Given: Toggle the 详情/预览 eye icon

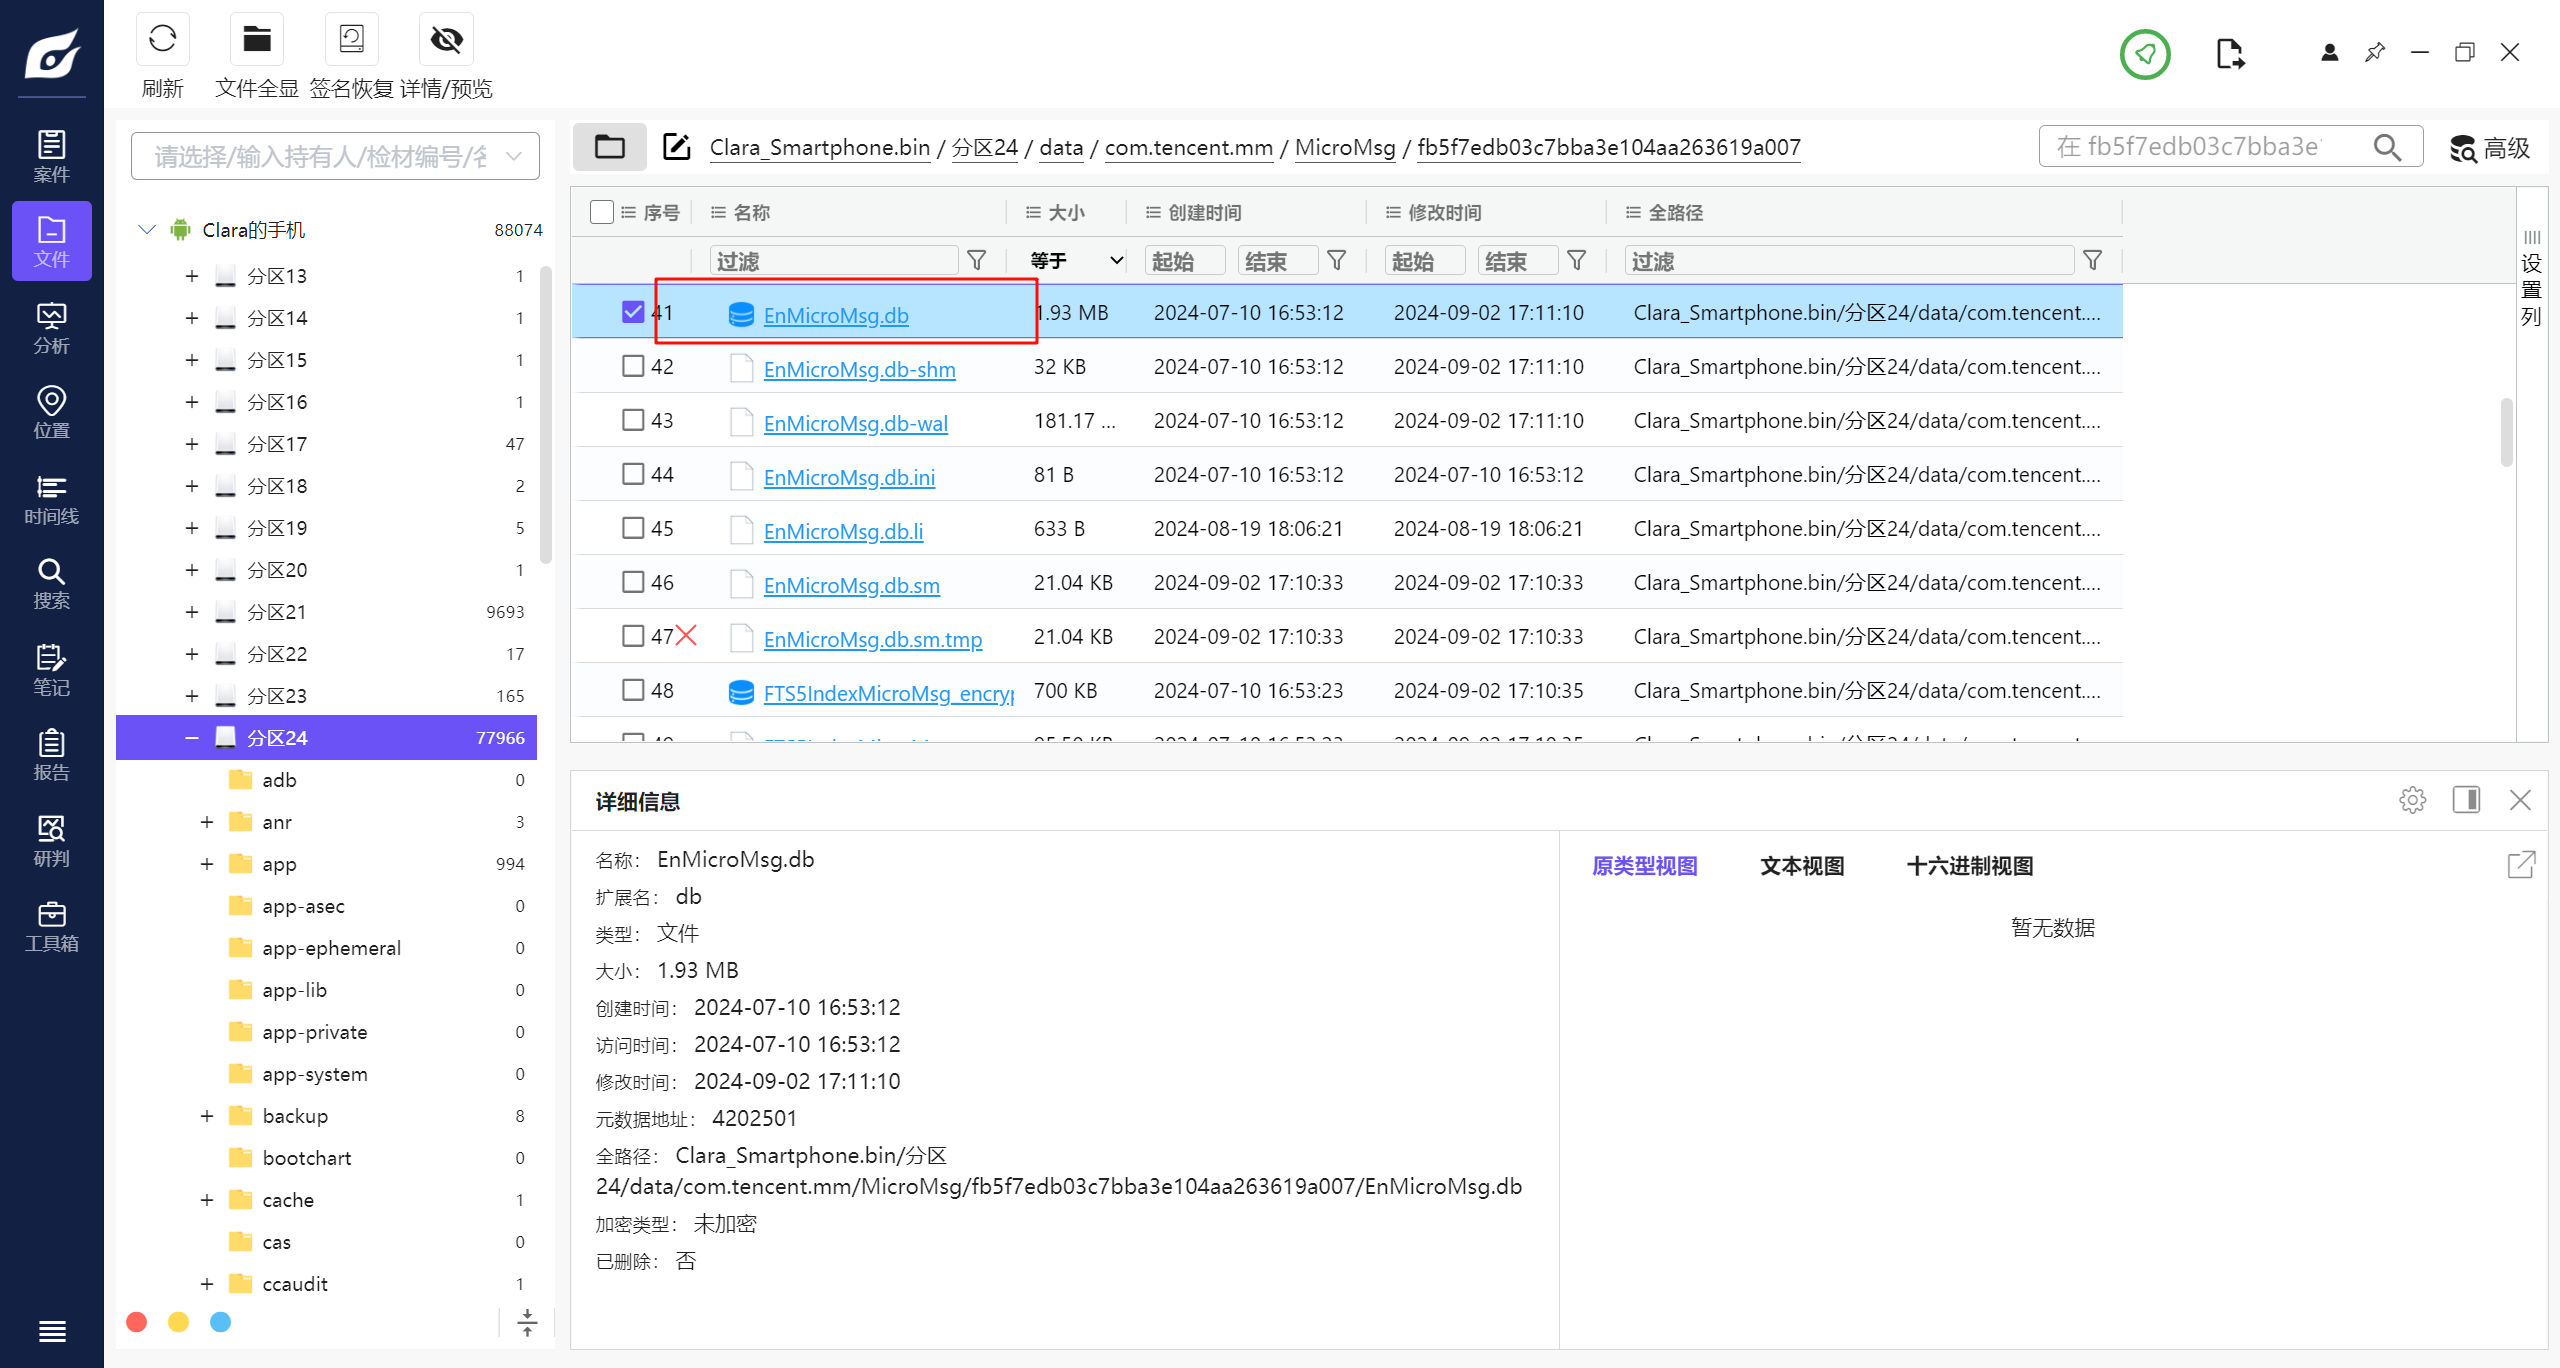Looking at the screenshot, I should pos(446,40).
